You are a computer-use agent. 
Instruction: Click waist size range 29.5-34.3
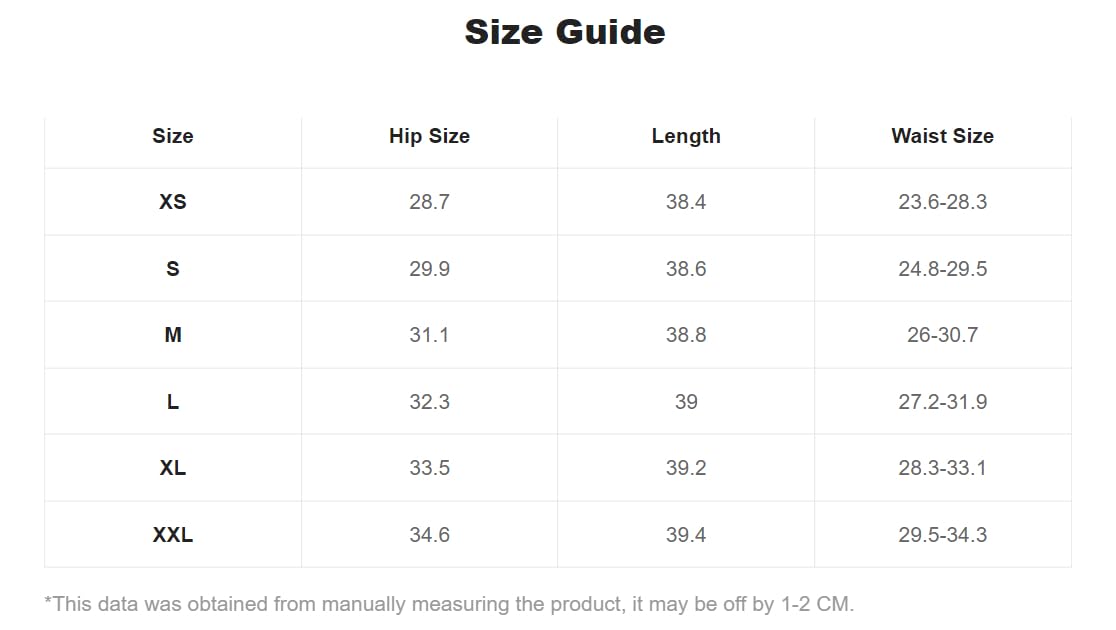(x=942, y=535)
